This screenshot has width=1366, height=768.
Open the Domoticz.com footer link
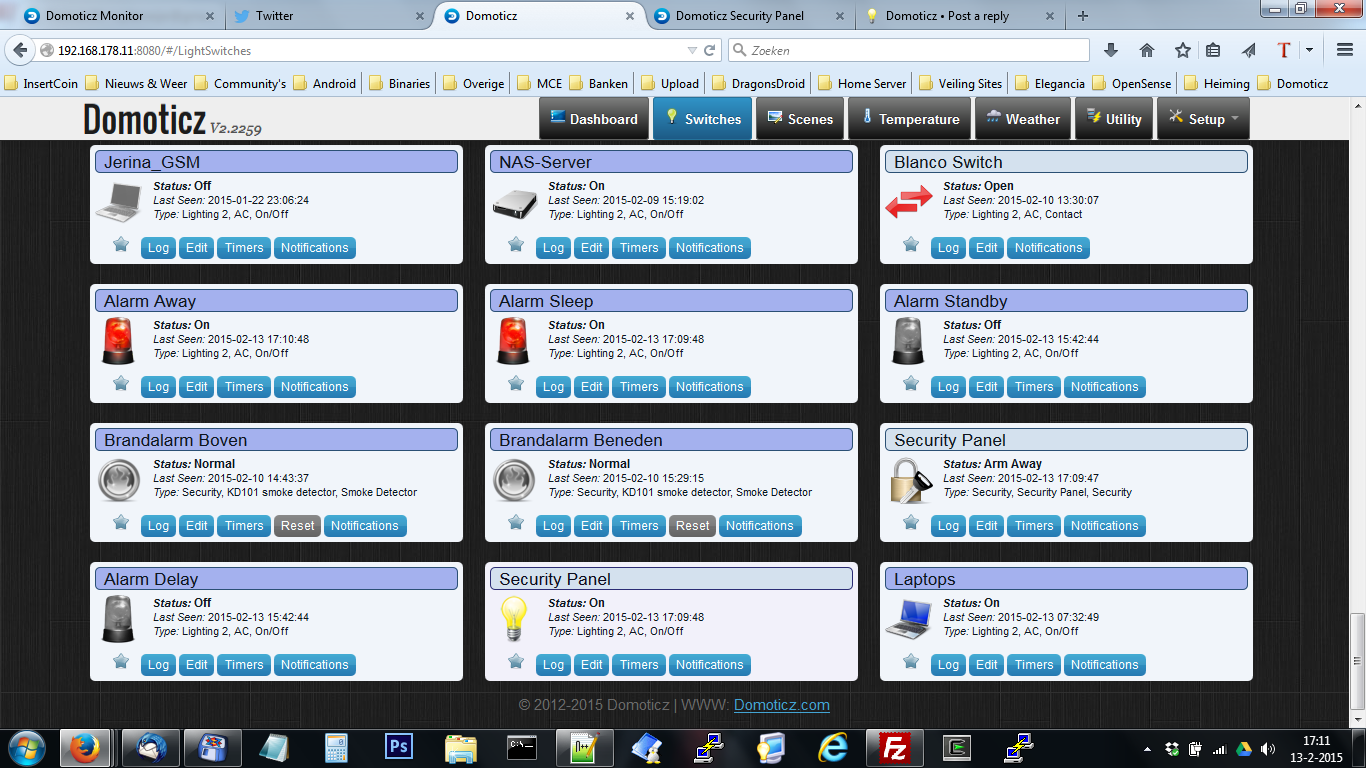pyautogui.click(x=782, y=705)
